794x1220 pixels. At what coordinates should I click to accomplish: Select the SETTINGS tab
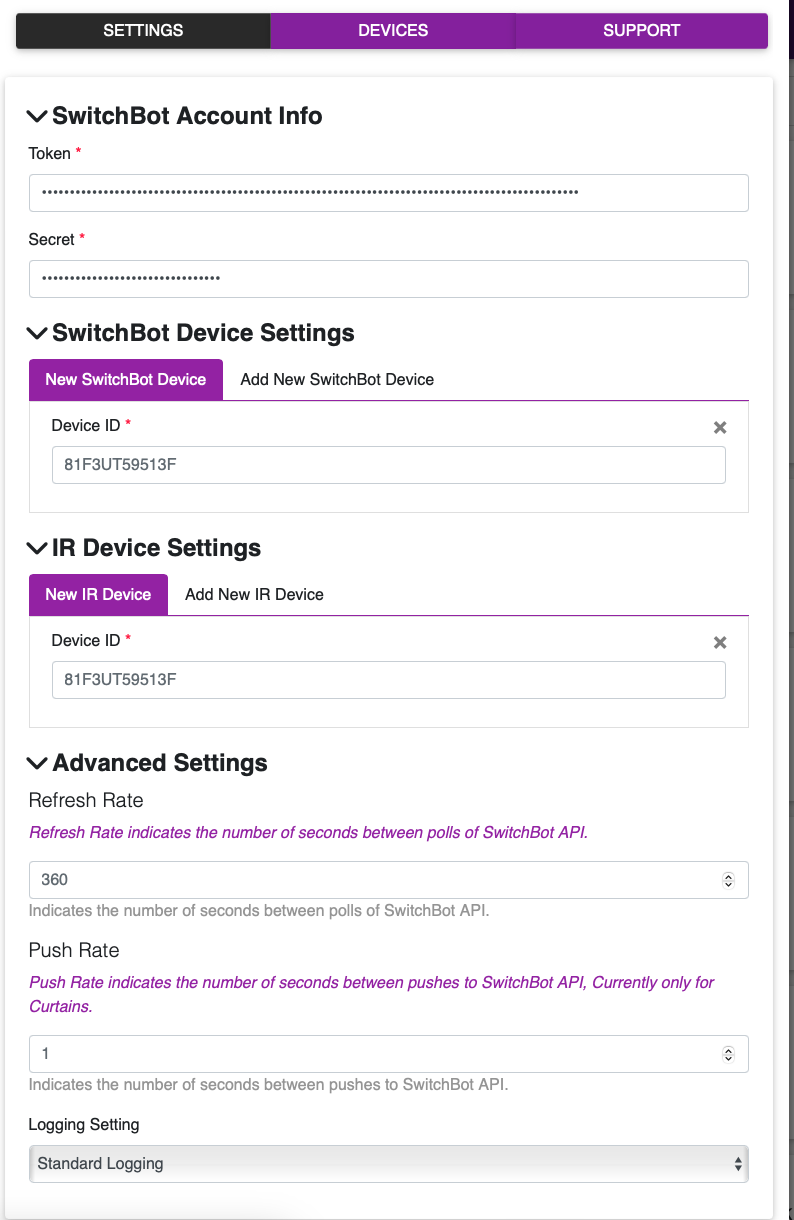click(x=142, y=30)
